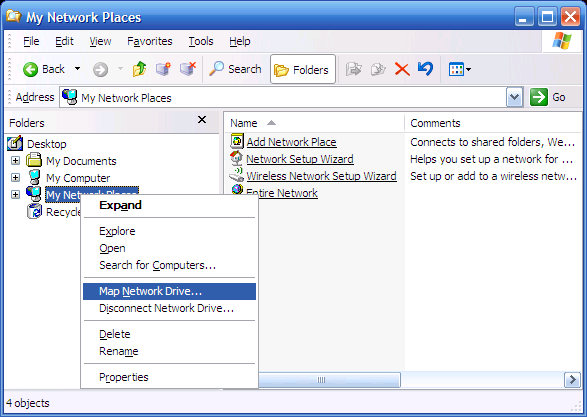Expand My Computer tree node
587x417 pixels.
pyautogui.click(x=15, y=177)
